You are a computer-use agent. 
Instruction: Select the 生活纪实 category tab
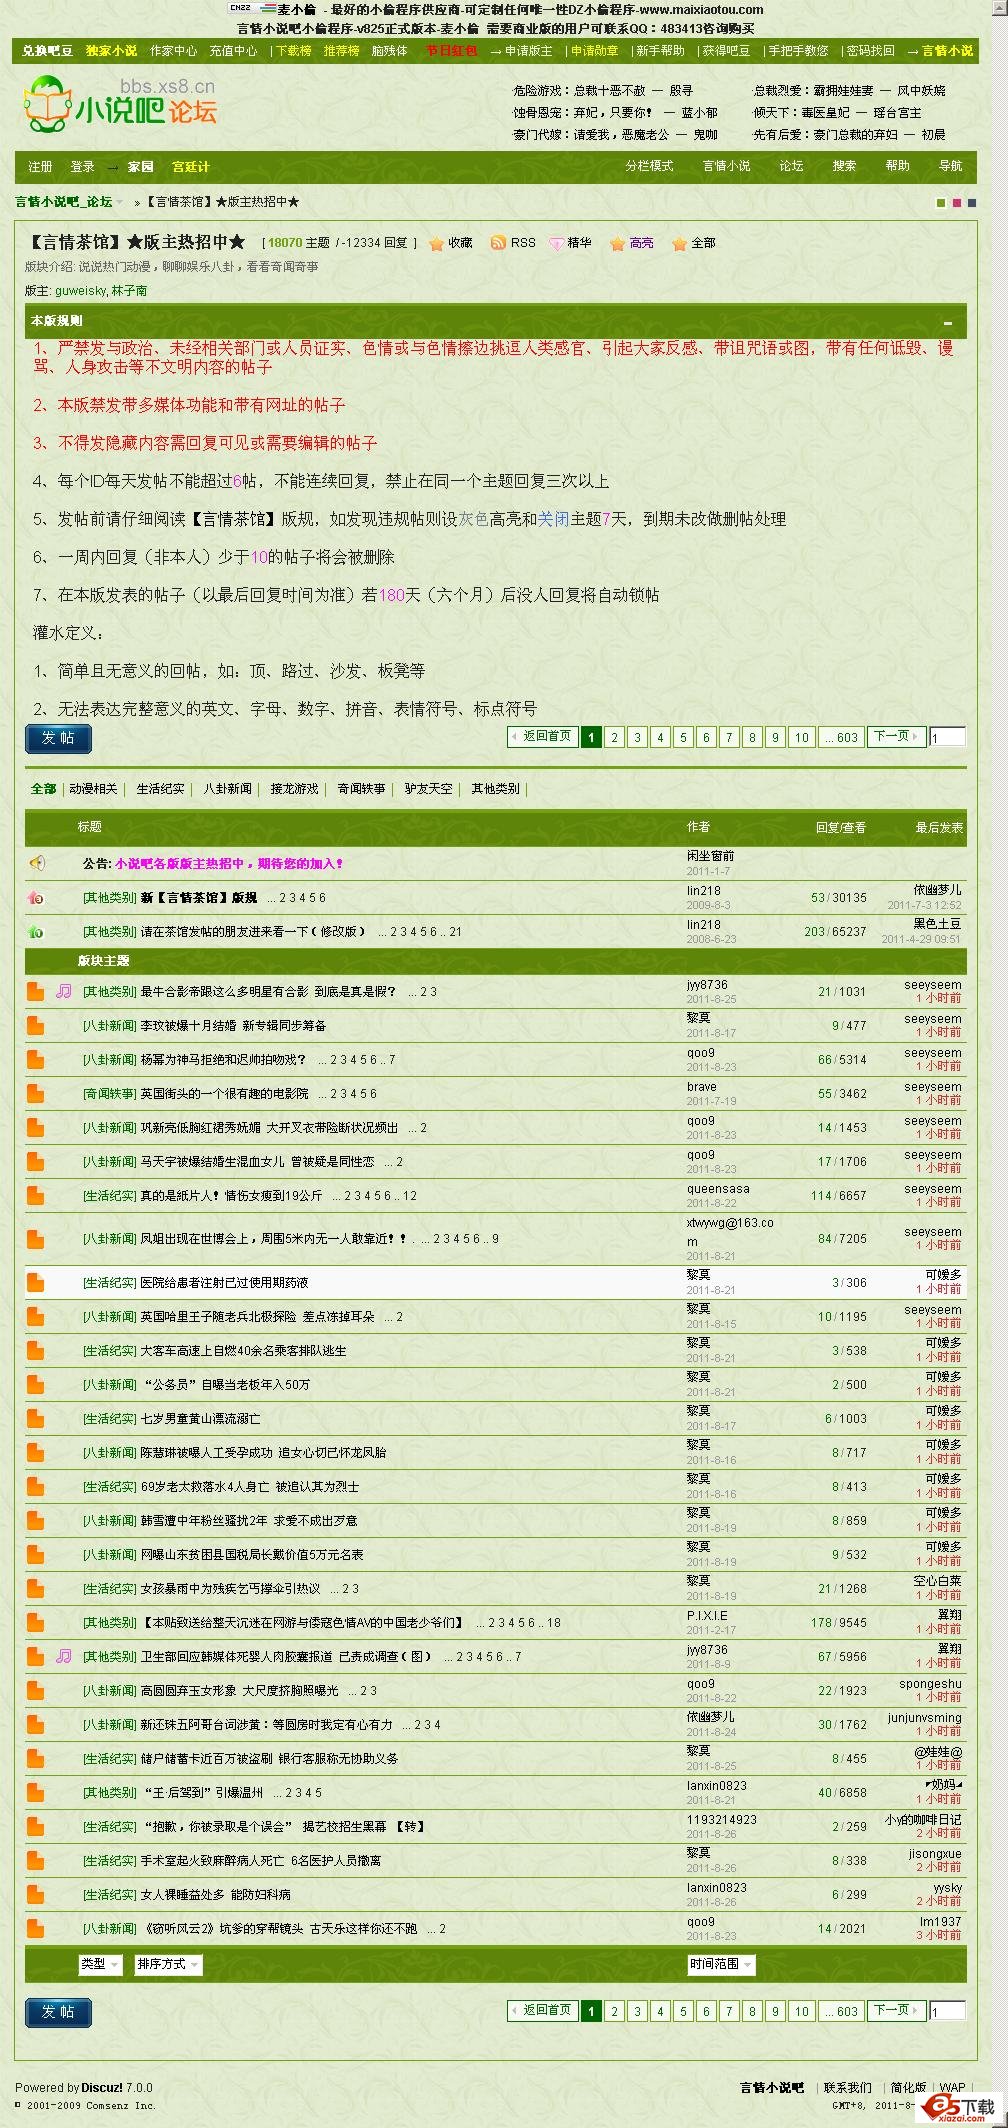160,789
